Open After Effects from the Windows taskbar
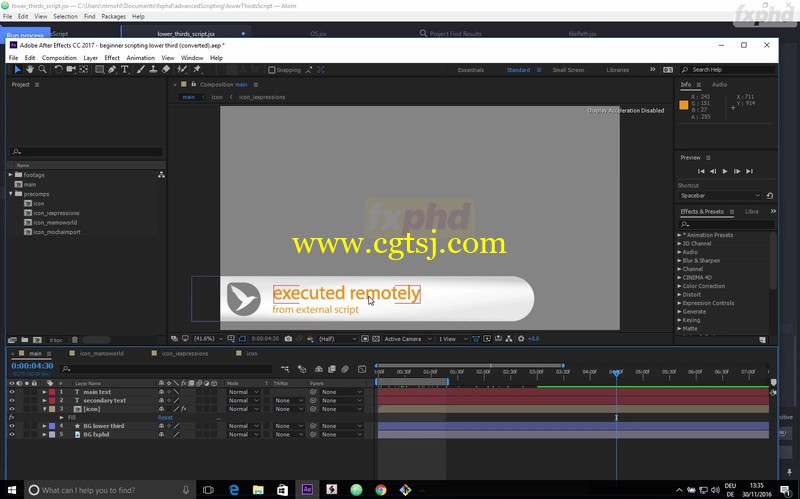Viewport: 800px width, 499px height. [307, 490]
